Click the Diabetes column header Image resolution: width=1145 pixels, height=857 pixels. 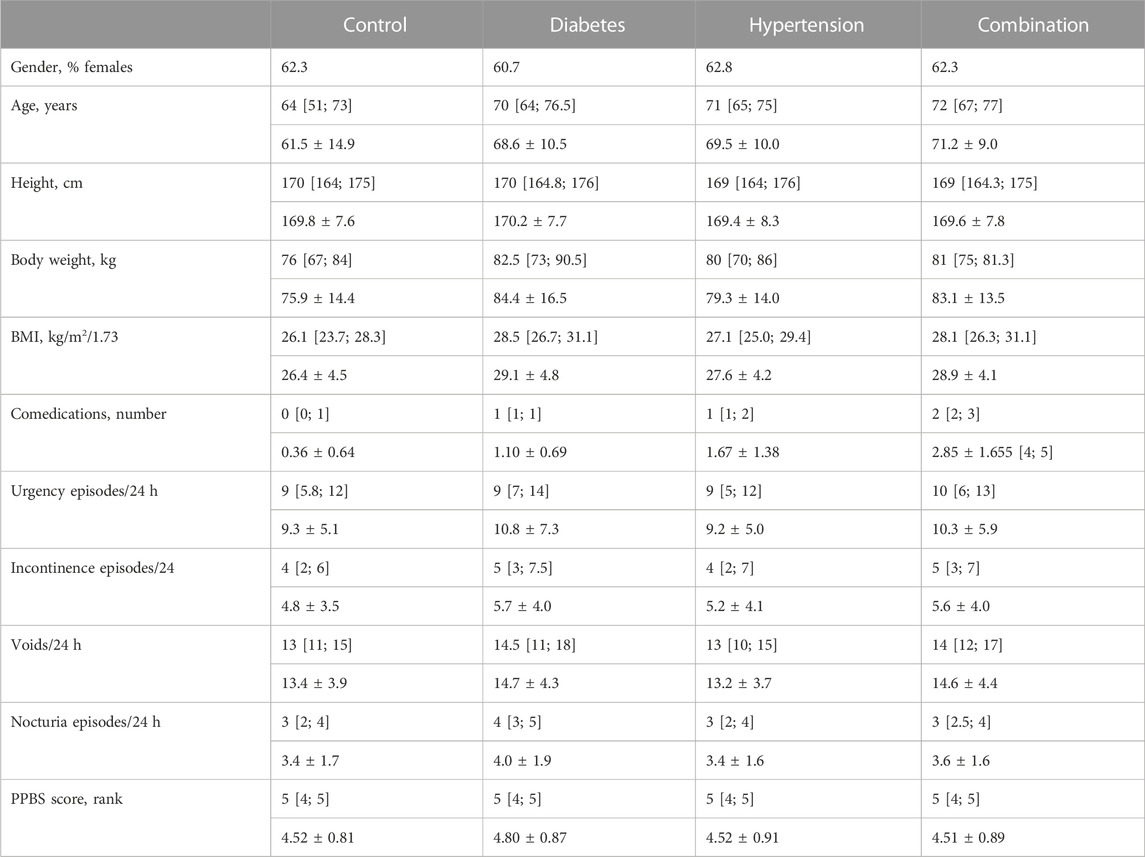click(587, 25)
